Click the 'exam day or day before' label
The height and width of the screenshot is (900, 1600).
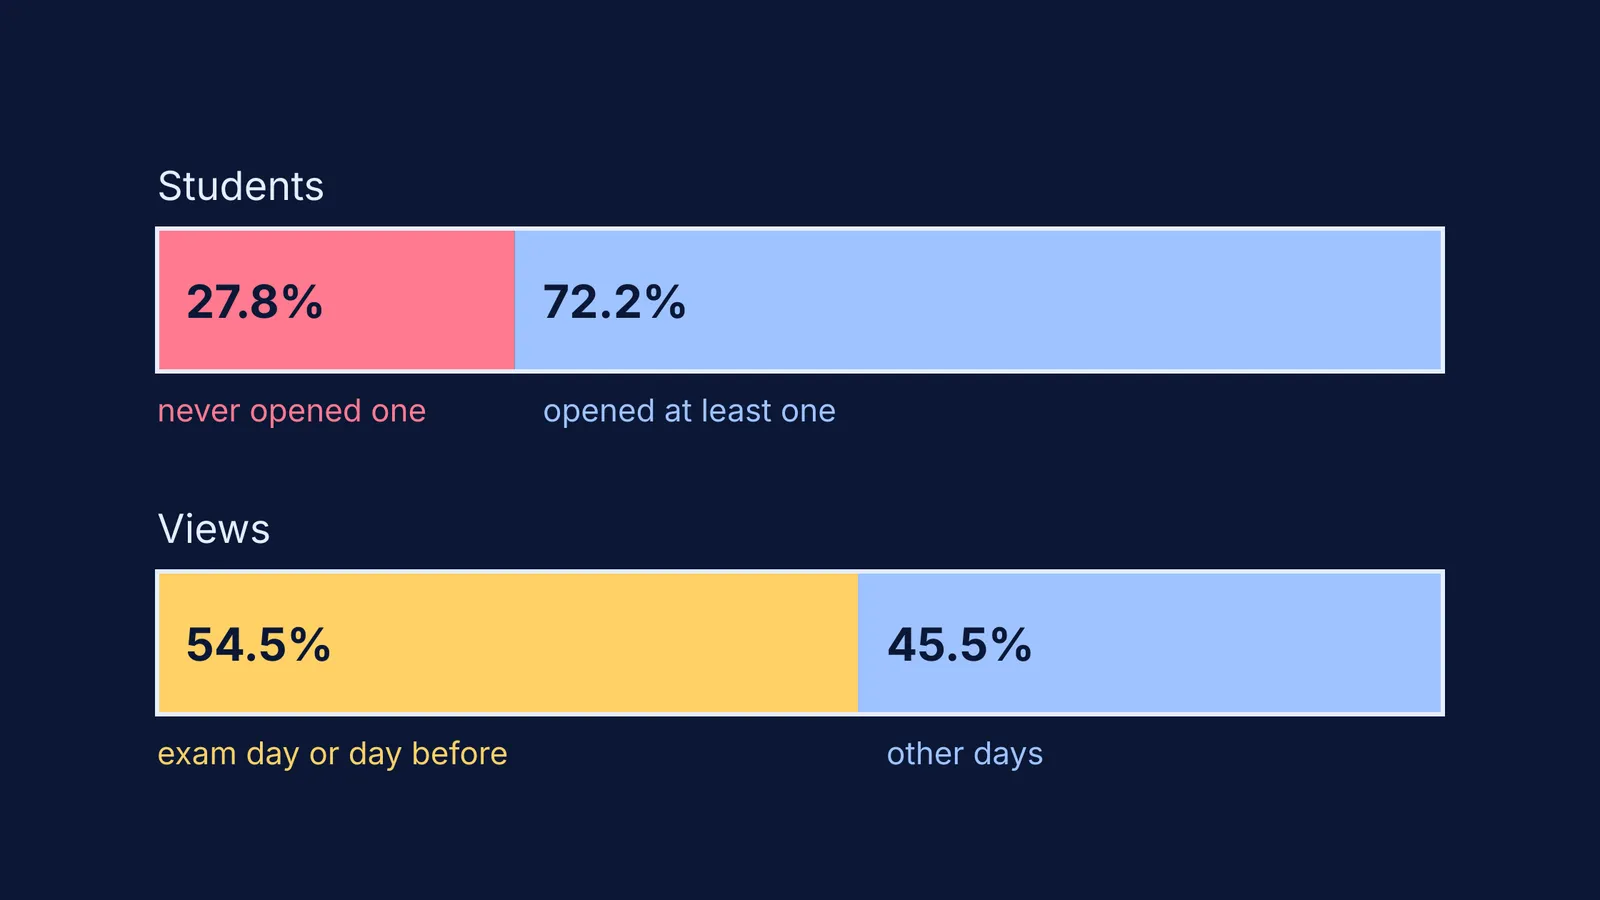332,754
